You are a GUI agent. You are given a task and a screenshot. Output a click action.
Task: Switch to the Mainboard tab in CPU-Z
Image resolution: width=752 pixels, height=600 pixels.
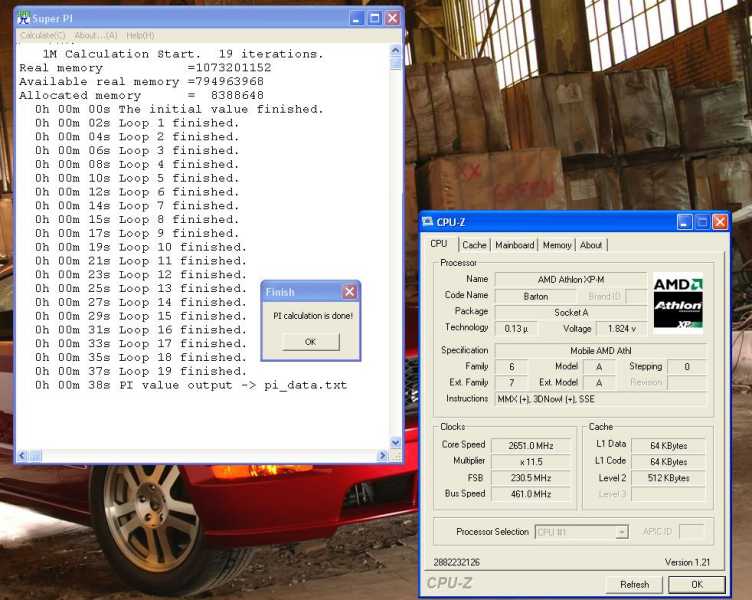point(515,245)
